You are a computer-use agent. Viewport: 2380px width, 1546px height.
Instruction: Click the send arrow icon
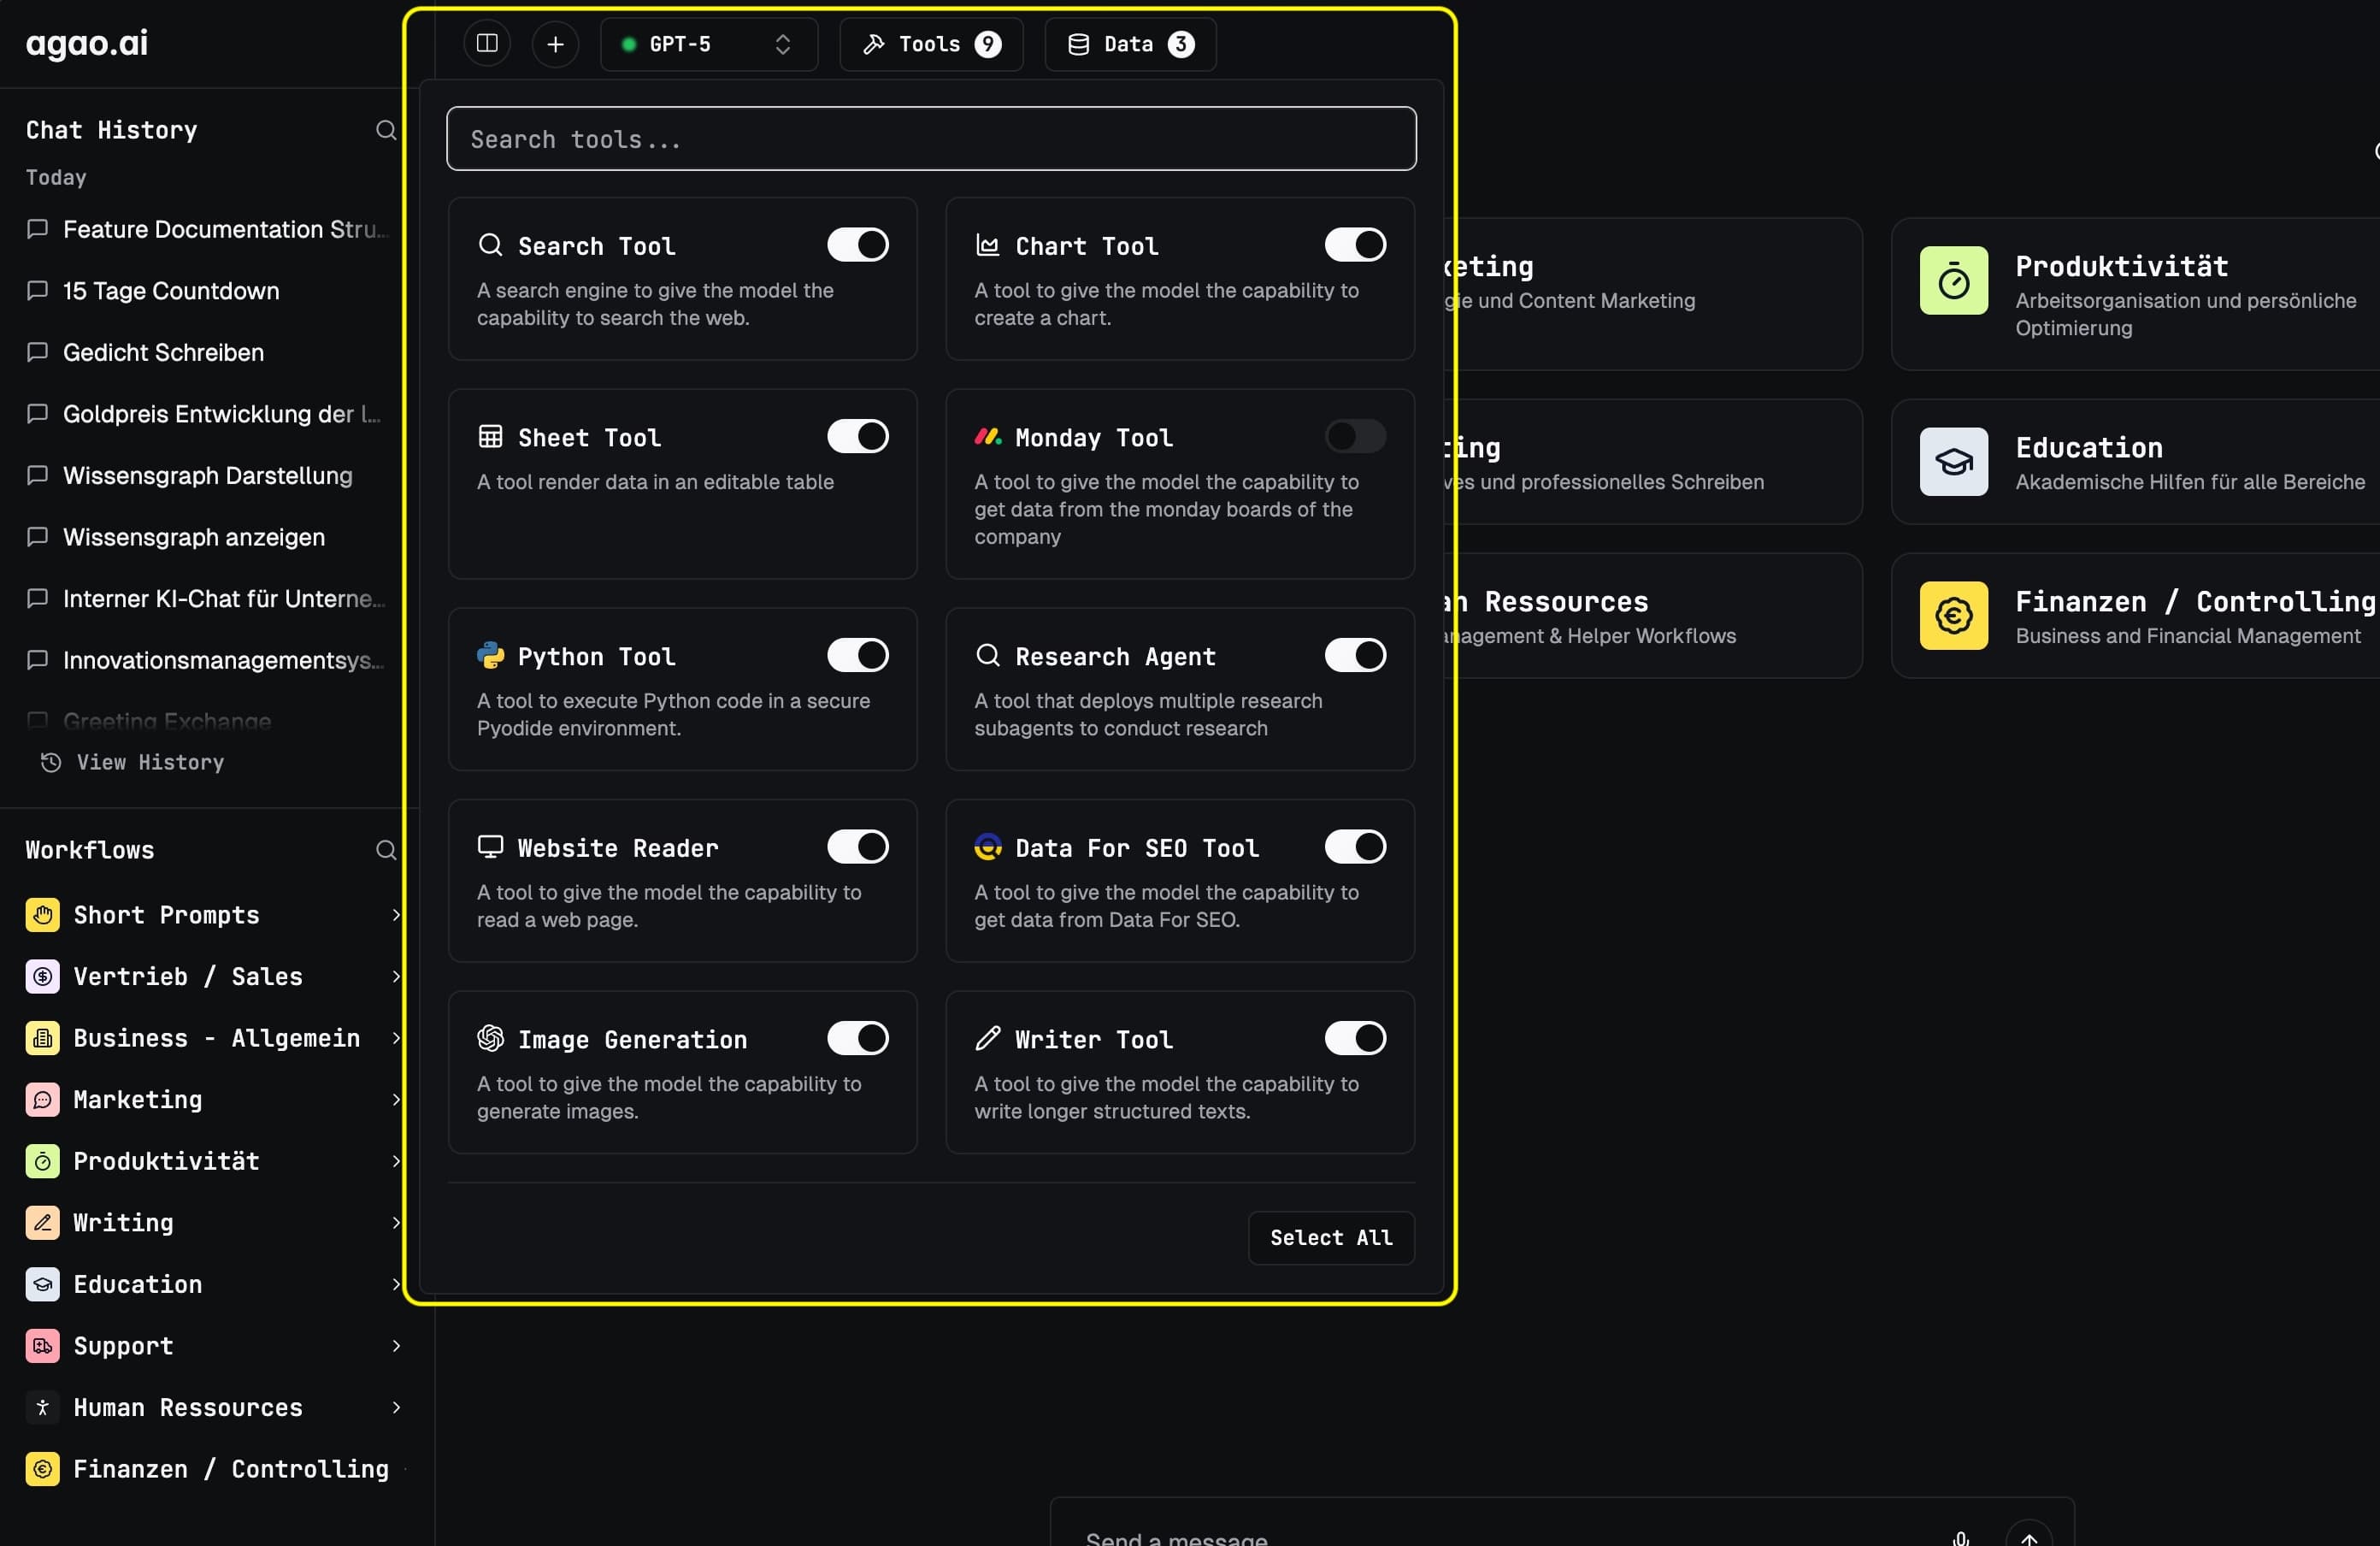2028,1536
